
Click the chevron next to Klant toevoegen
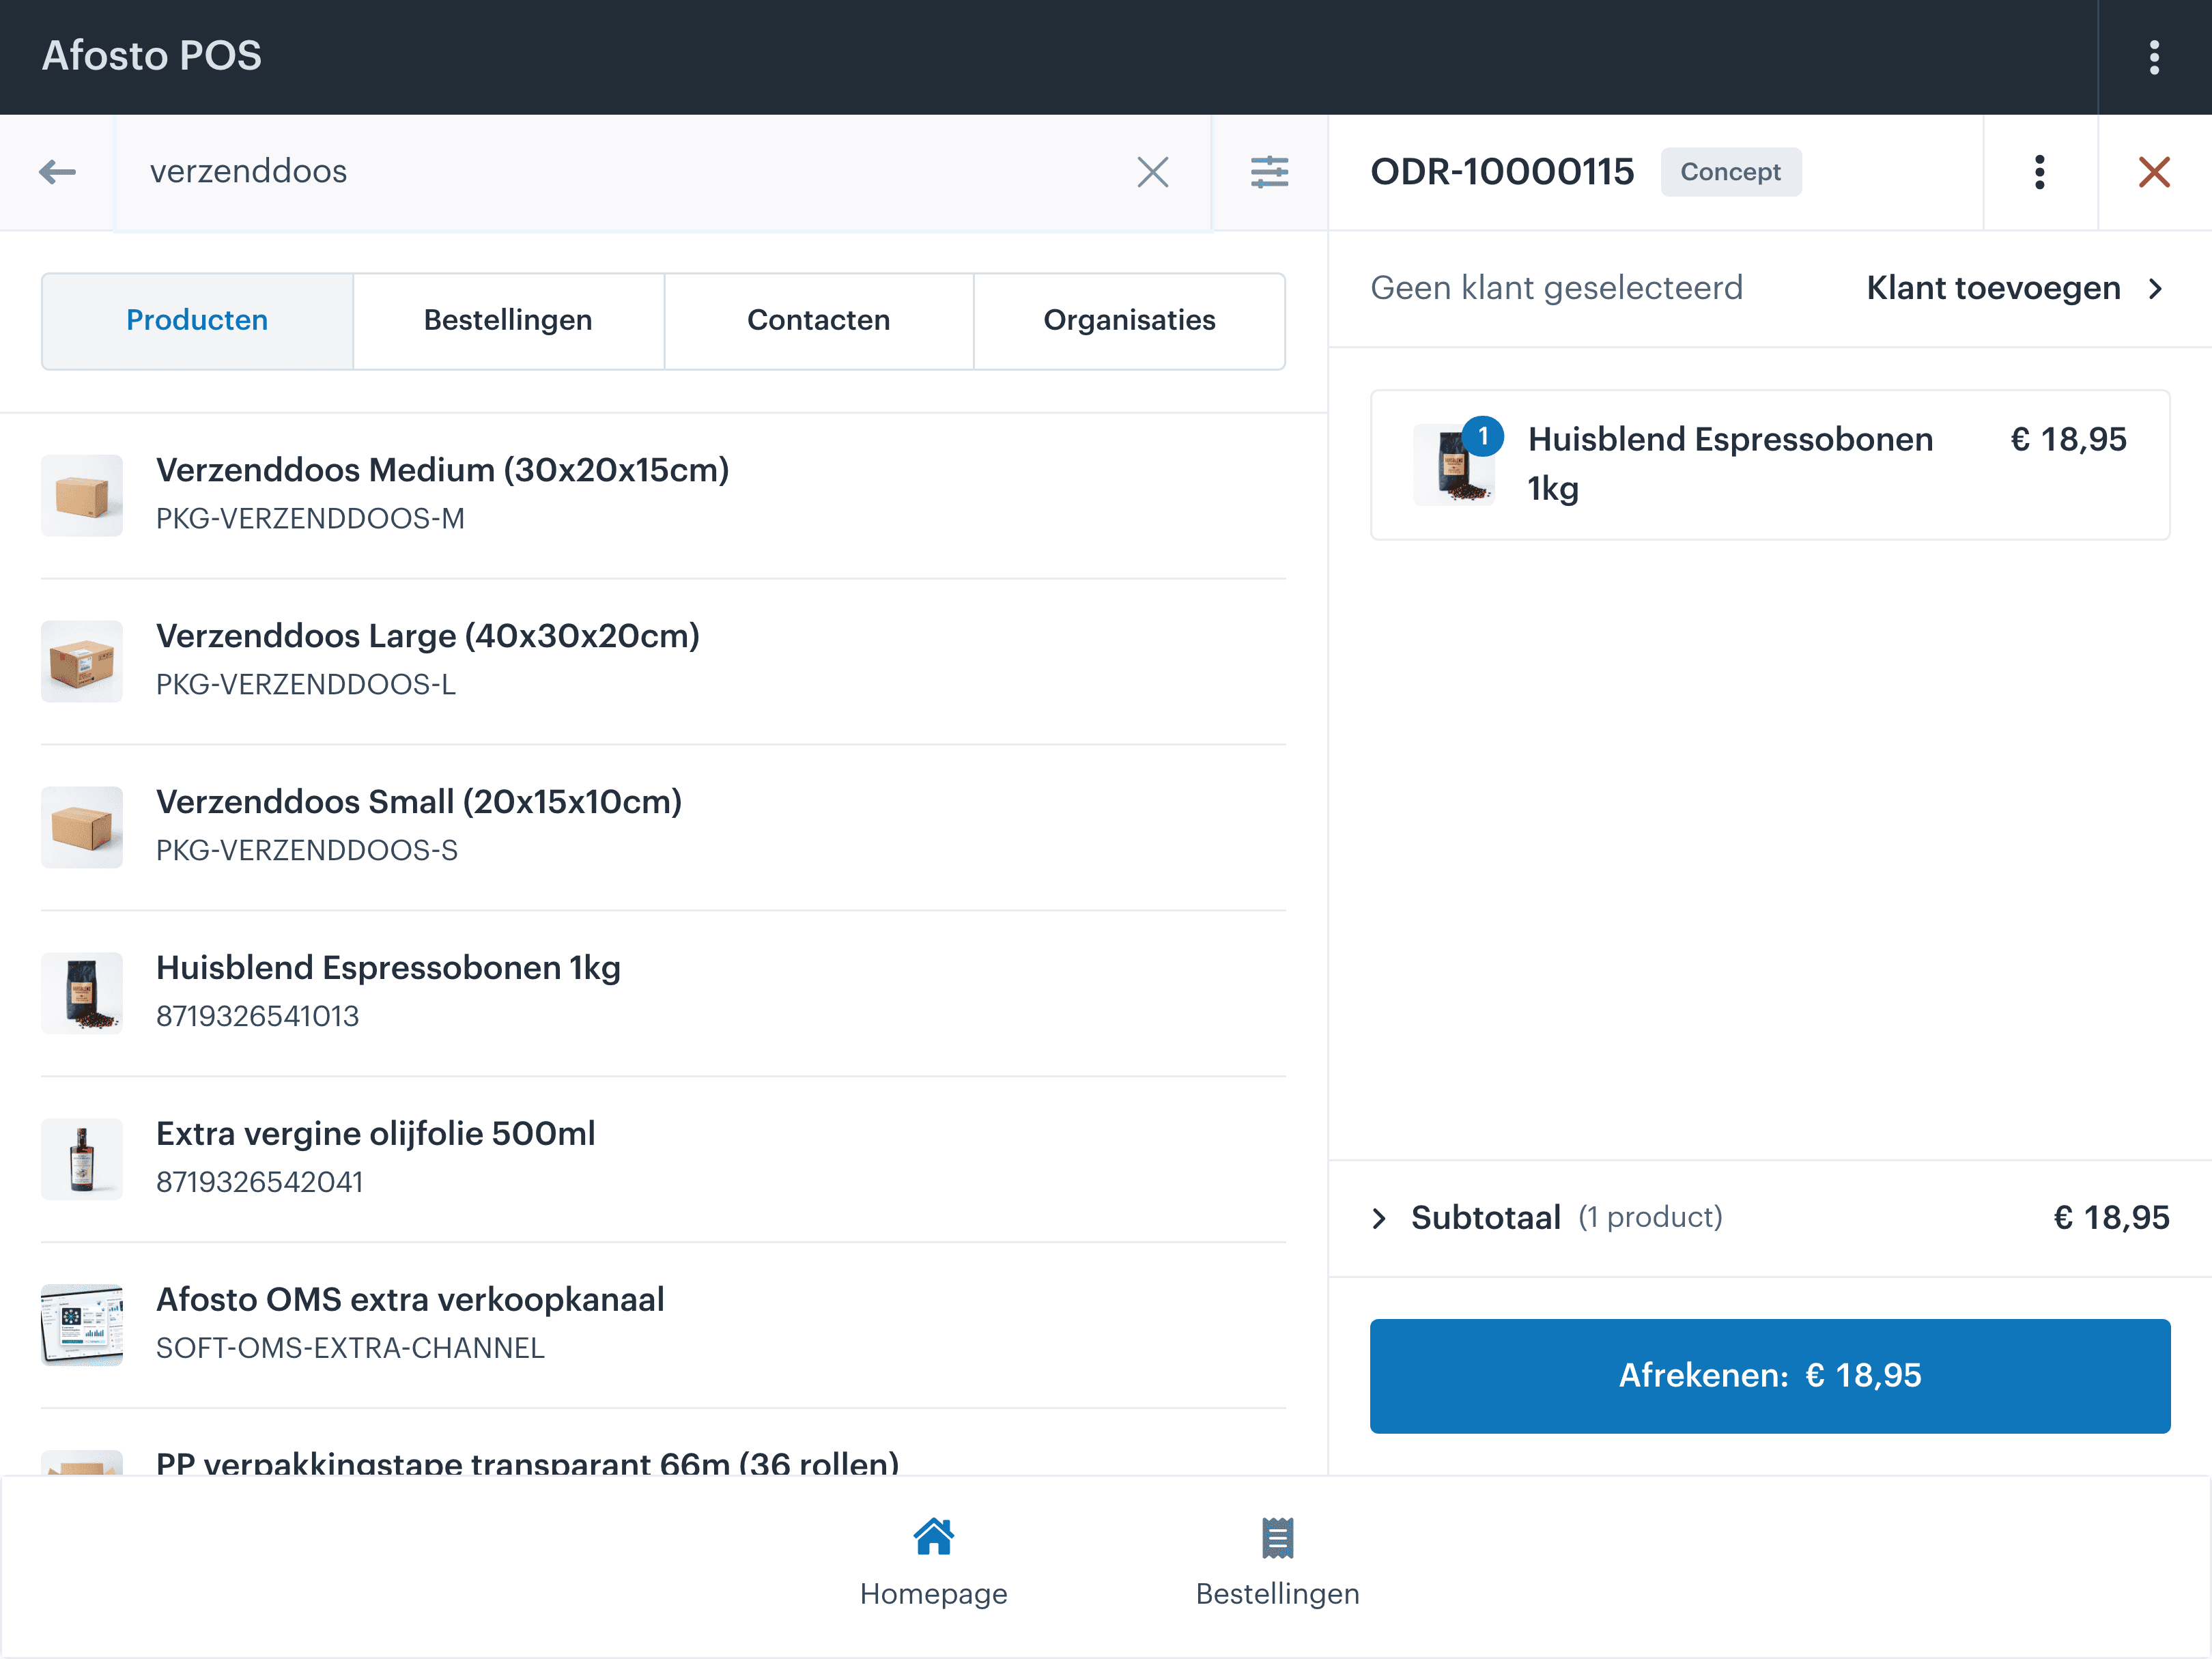pos(2156,289)
